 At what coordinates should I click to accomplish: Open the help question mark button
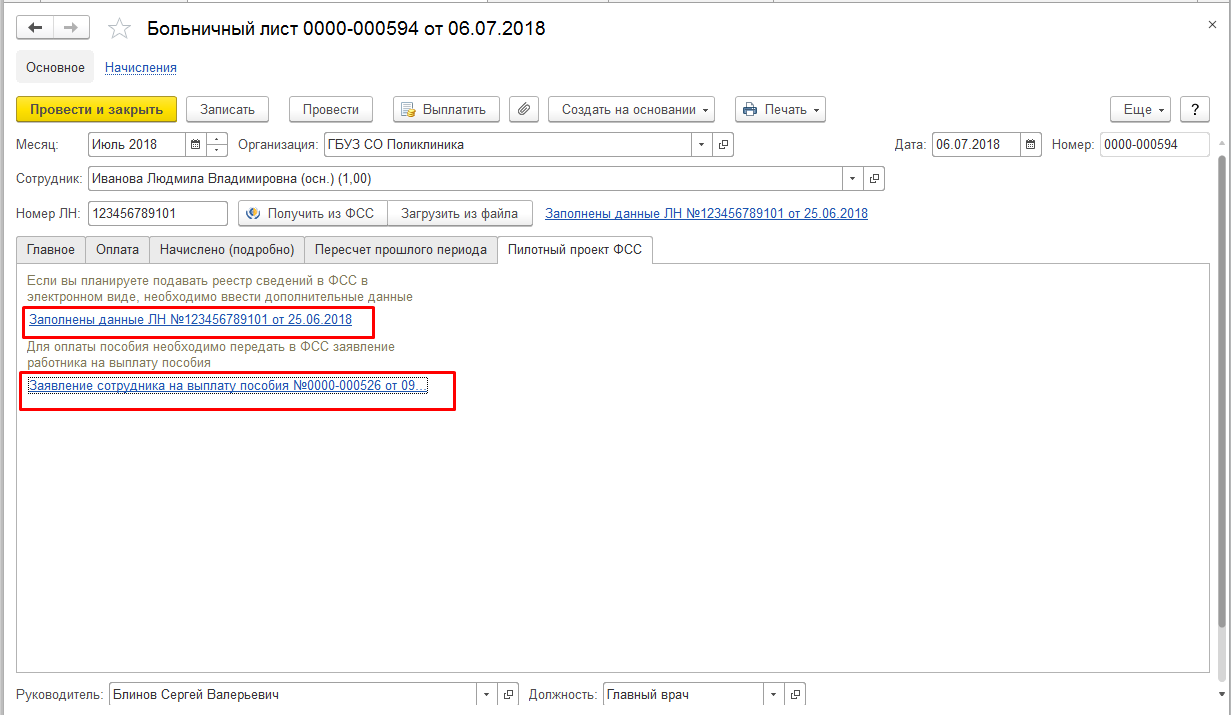tap(1194, 110)
